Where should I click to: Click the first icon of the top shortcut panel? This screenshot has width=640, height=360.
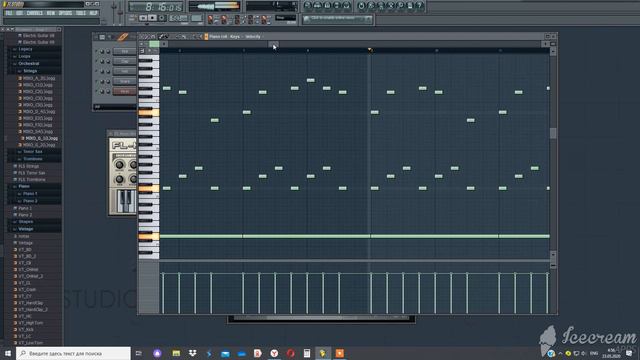coord(308,6)
